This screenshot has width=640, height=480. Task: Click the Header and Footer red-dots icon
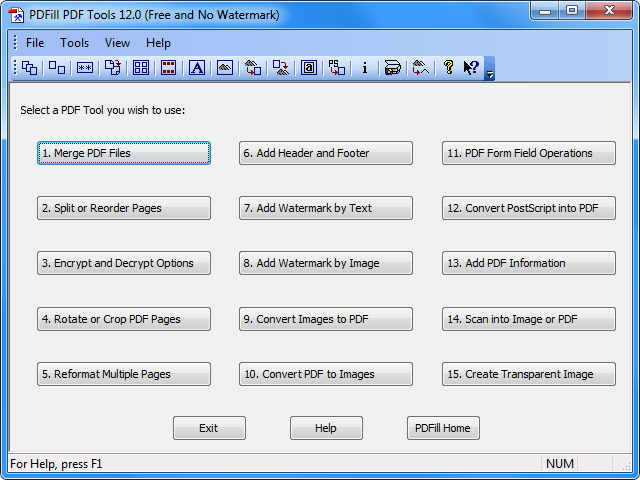coord(169,68)
